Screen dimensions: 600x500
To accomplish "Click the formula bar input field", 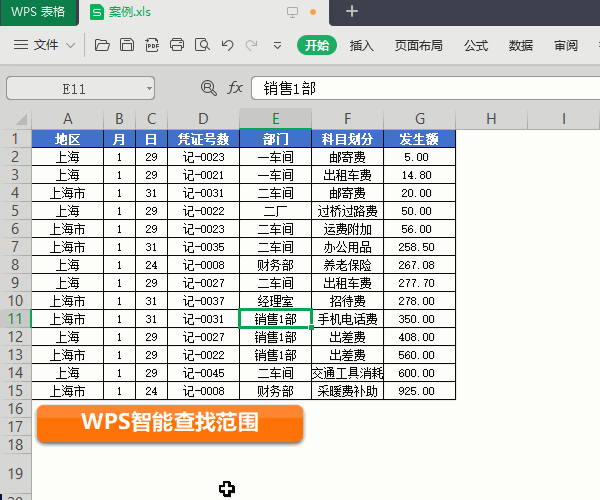I will tap(420, 88).
